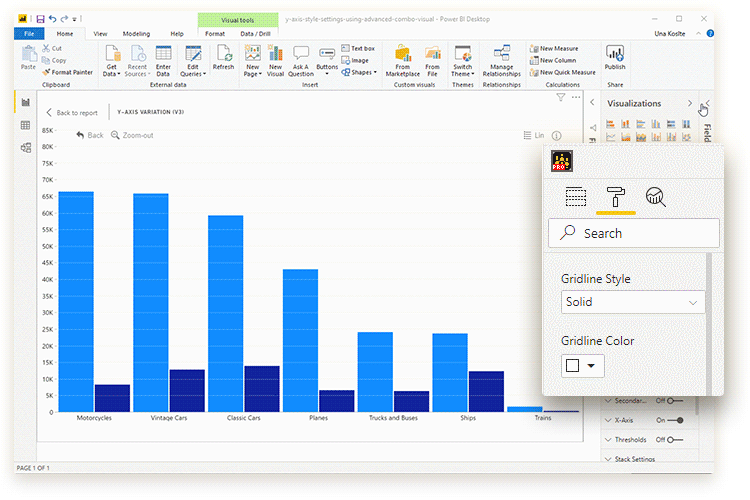Image resolution: width=750 pixels, height=500 pixels.
Task: Toggle the Secondary axis switch
Action: coord(675,400)
